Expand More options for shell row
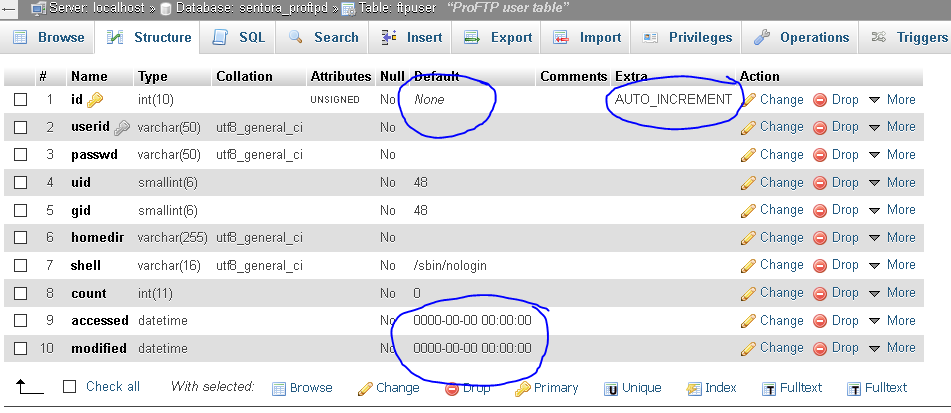The height and width of the screenshot is (413, 951). coord(892,265)
